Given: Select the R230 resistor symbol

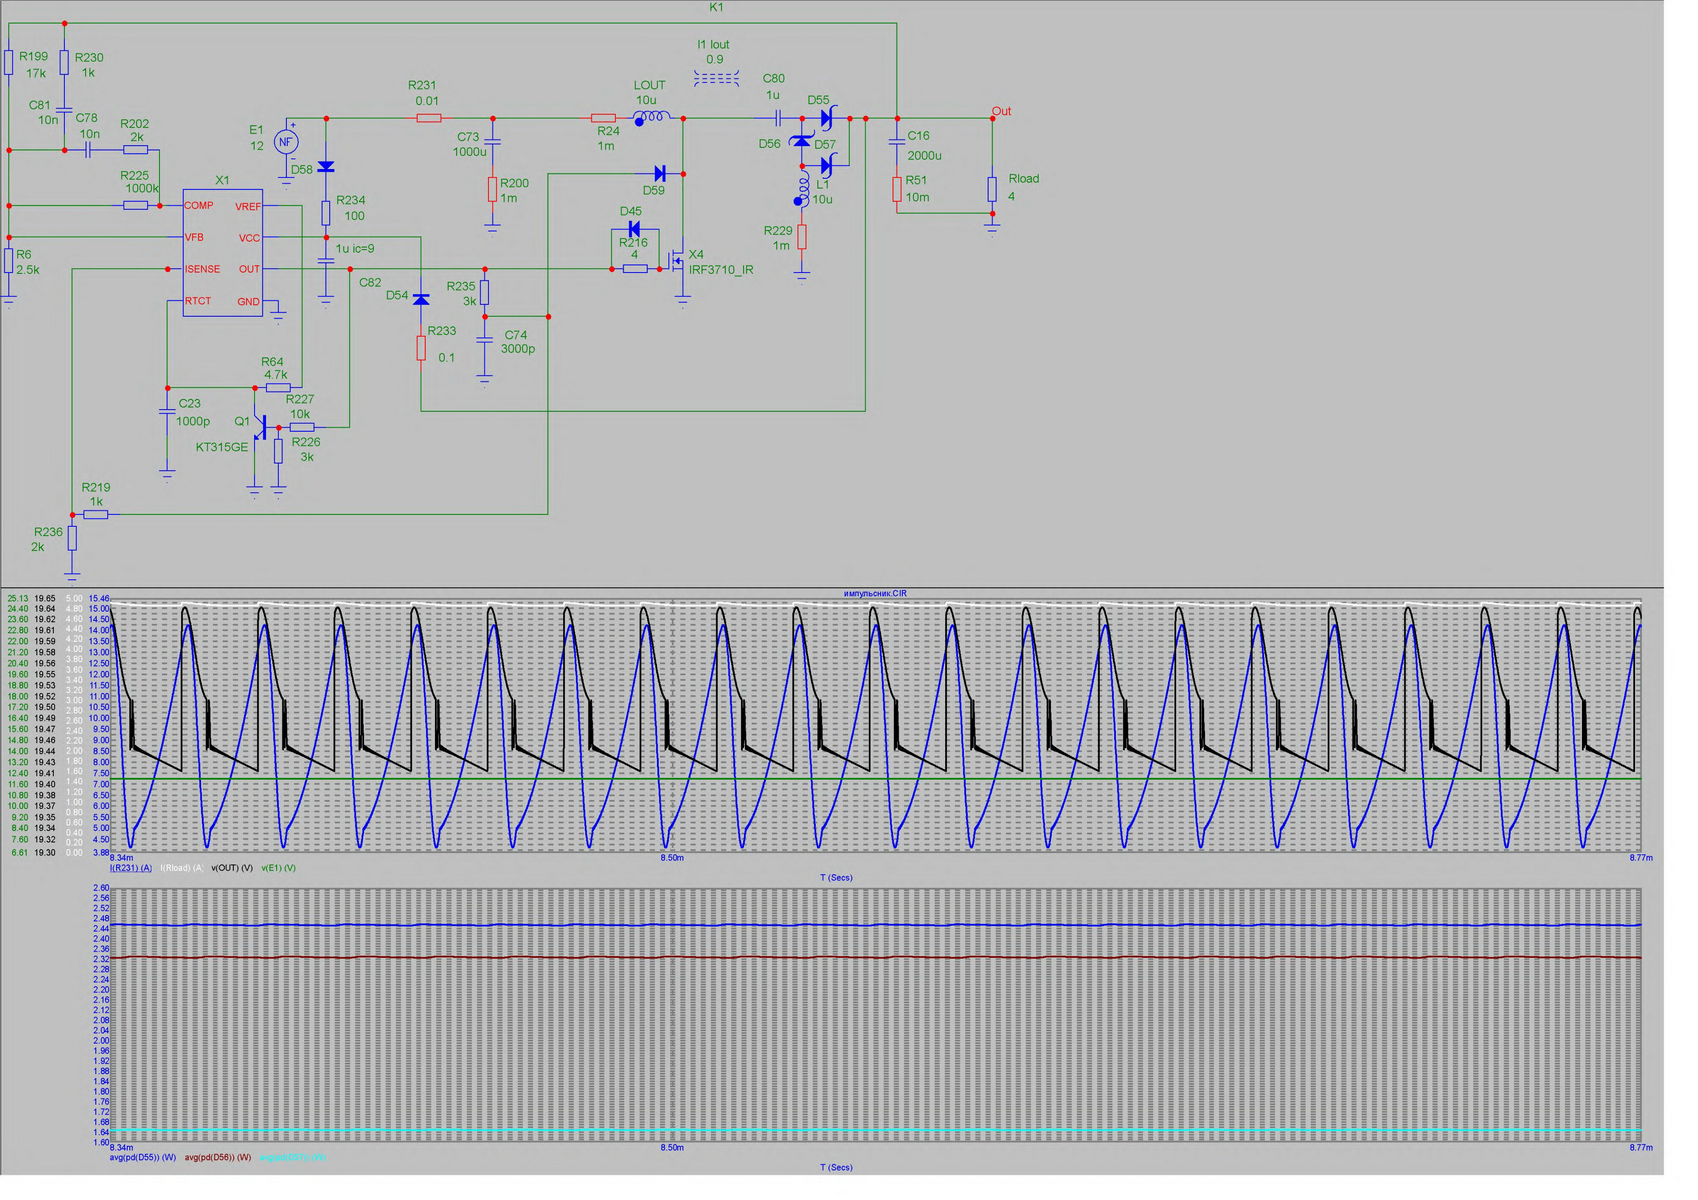Looking at the screenshot, I should (64, 62).
